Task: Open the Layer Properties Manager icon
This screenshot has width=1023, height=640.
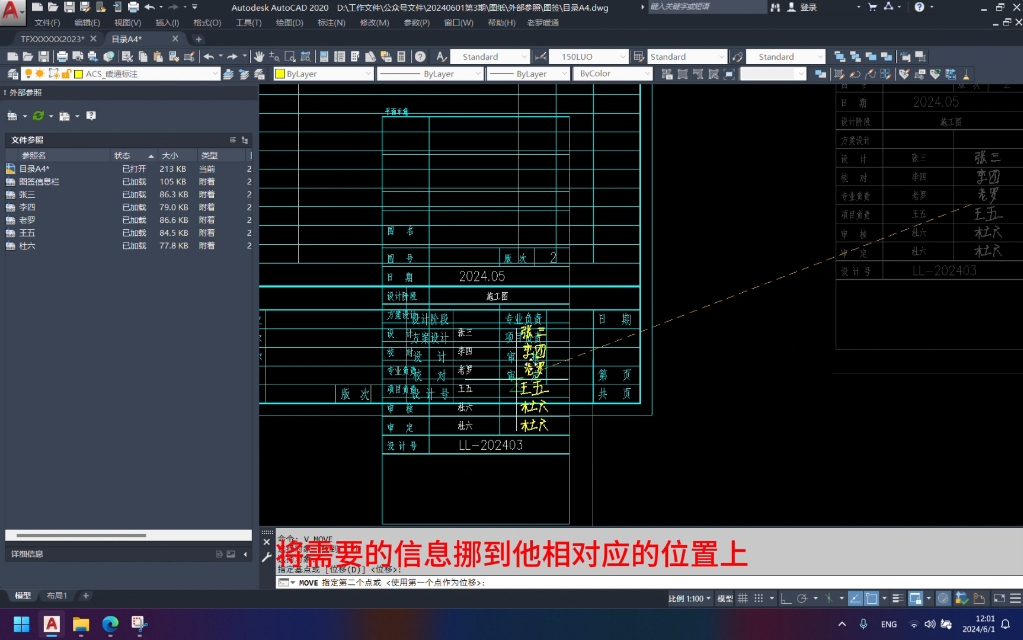Action: coord(14,73)
